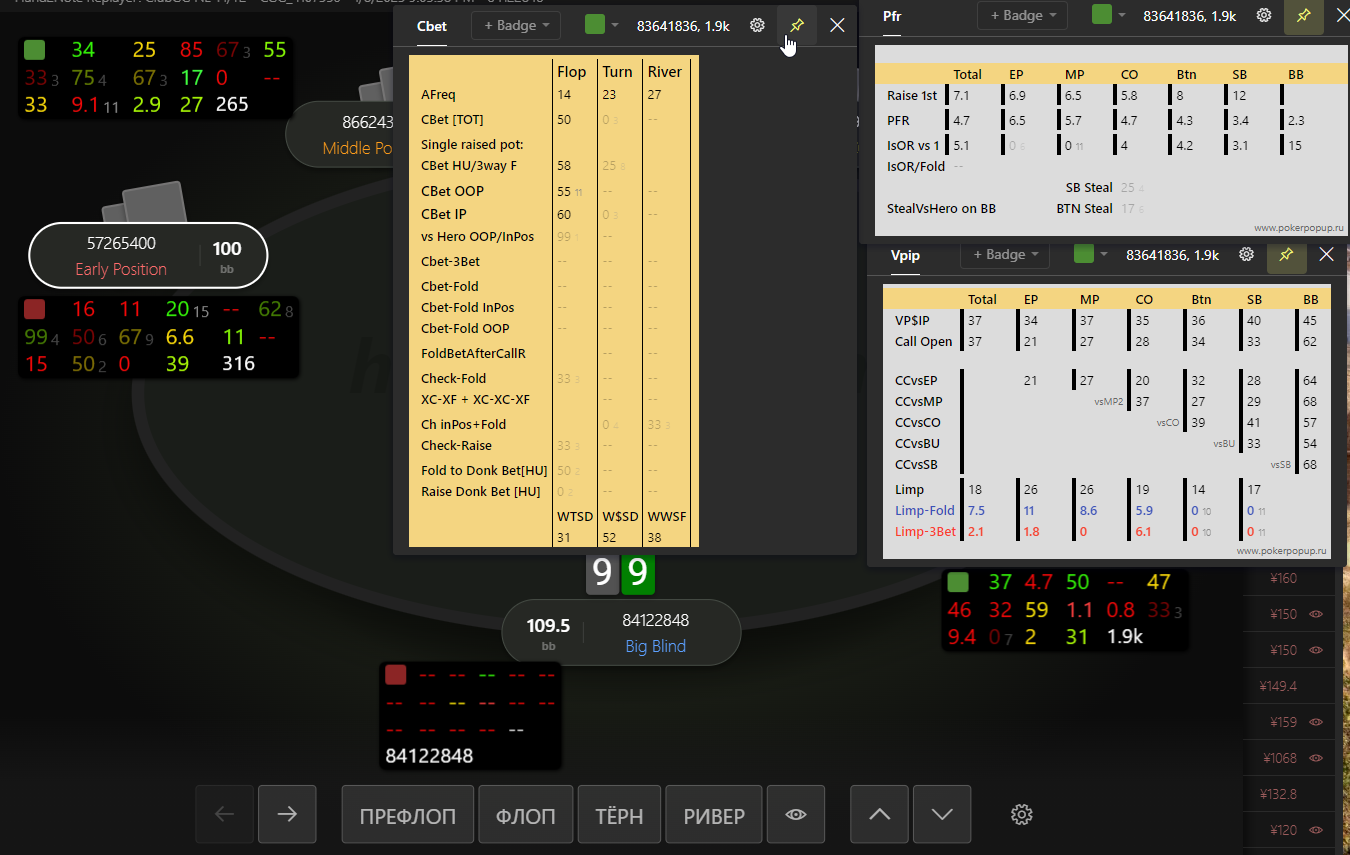Open settings gear in Cbet popup

[x=757, y=25]
